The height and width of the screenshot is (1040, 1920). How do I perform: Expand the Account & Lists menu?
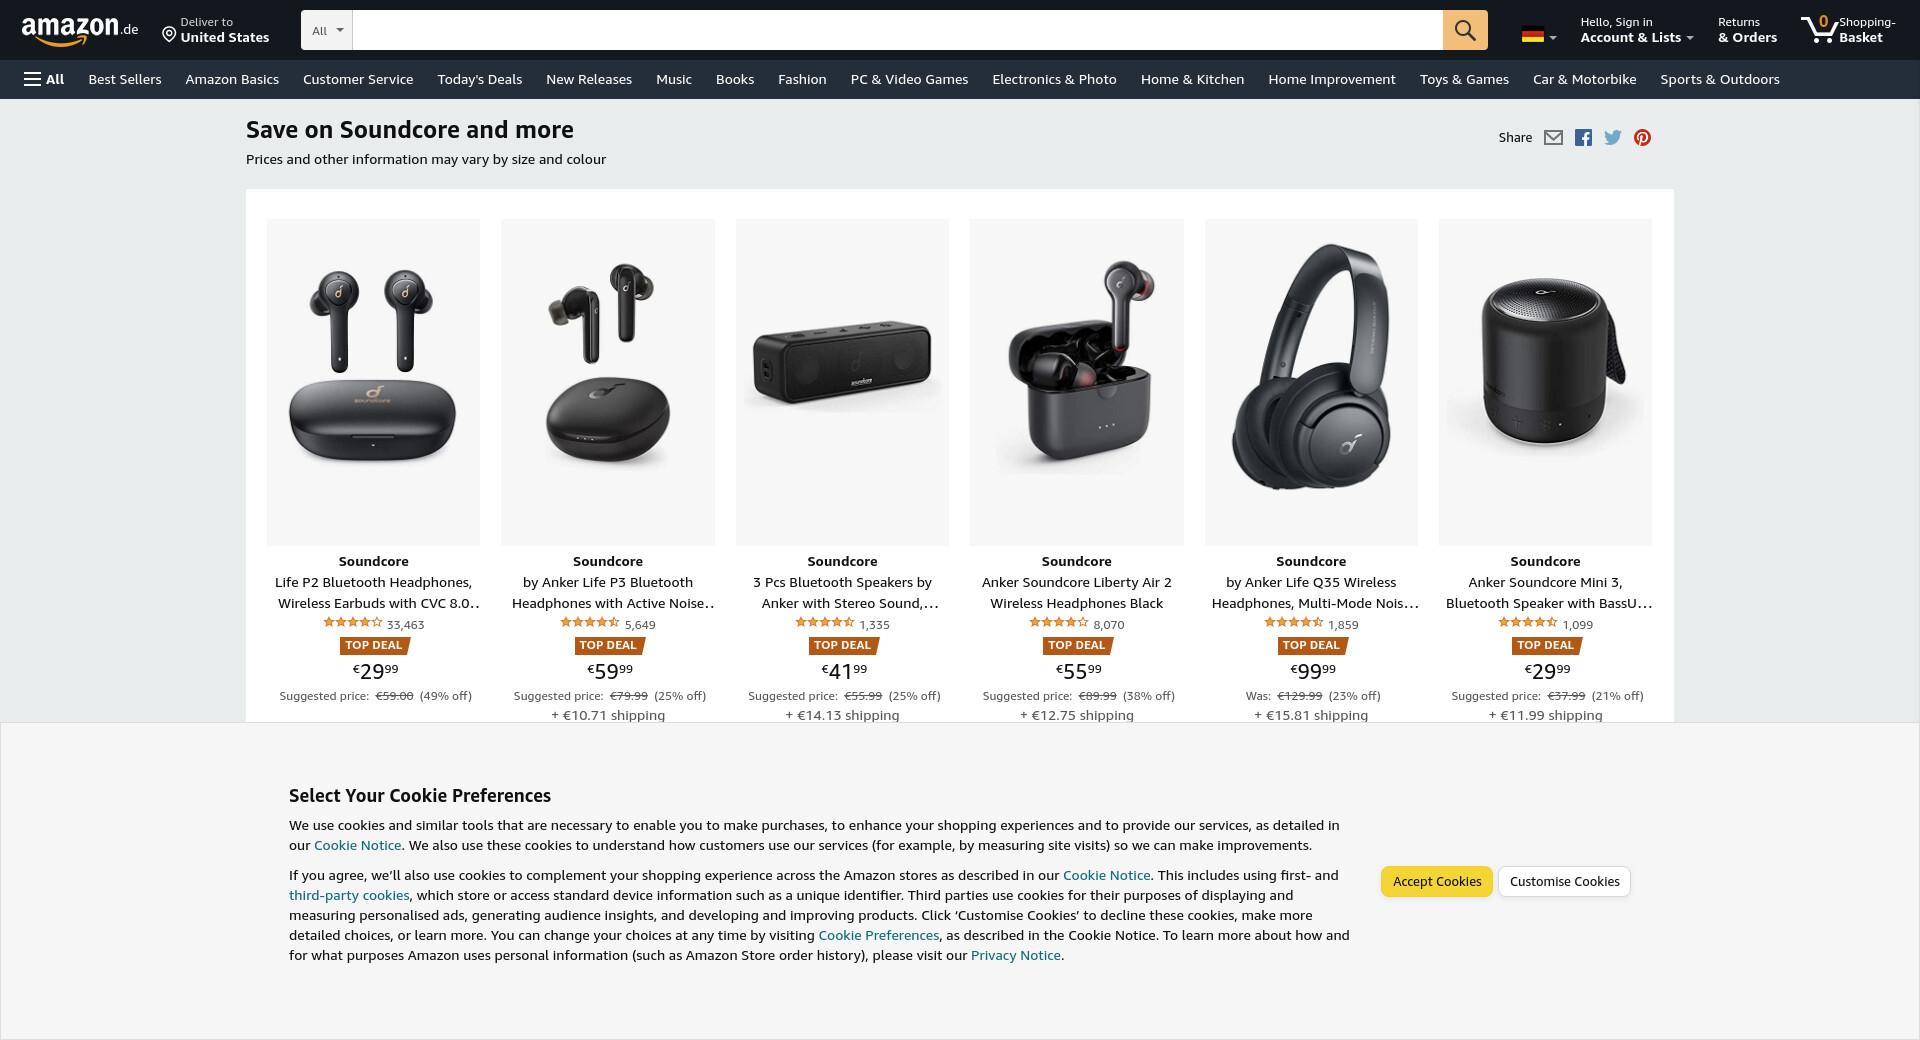click(1637, 30)
